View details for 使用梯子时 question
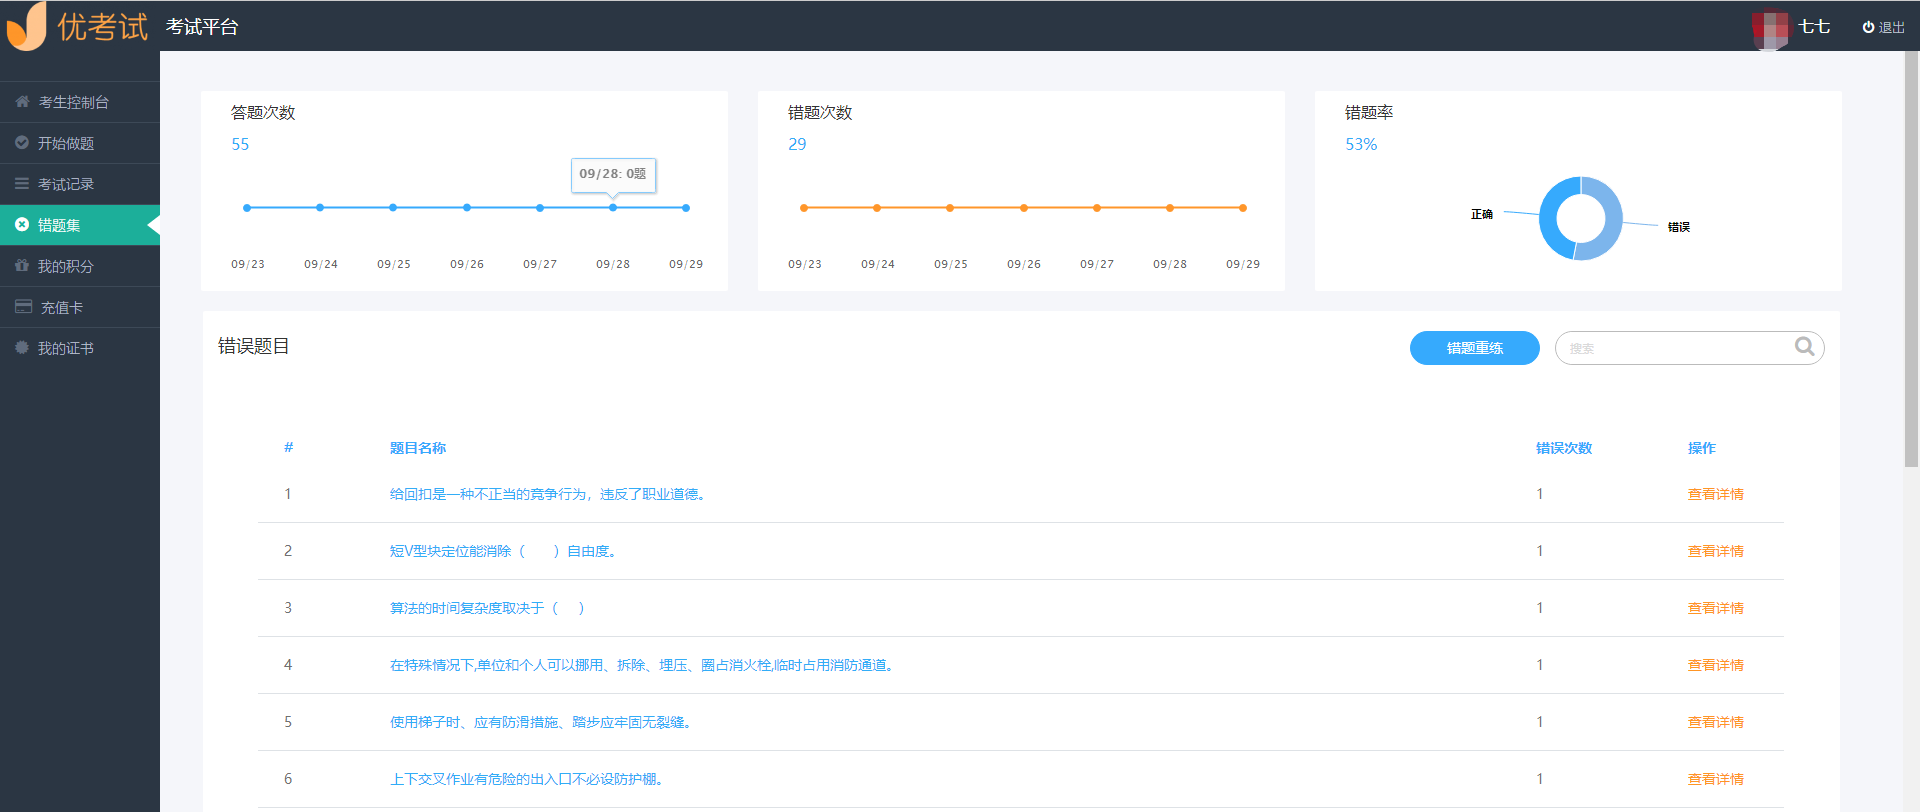1920x812 pixels. [x=1715, y=722]
